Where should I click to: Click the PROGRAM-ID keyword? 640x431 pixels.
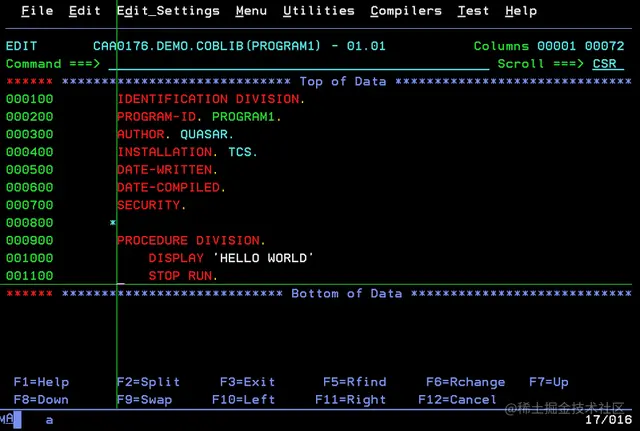[156, 117]
